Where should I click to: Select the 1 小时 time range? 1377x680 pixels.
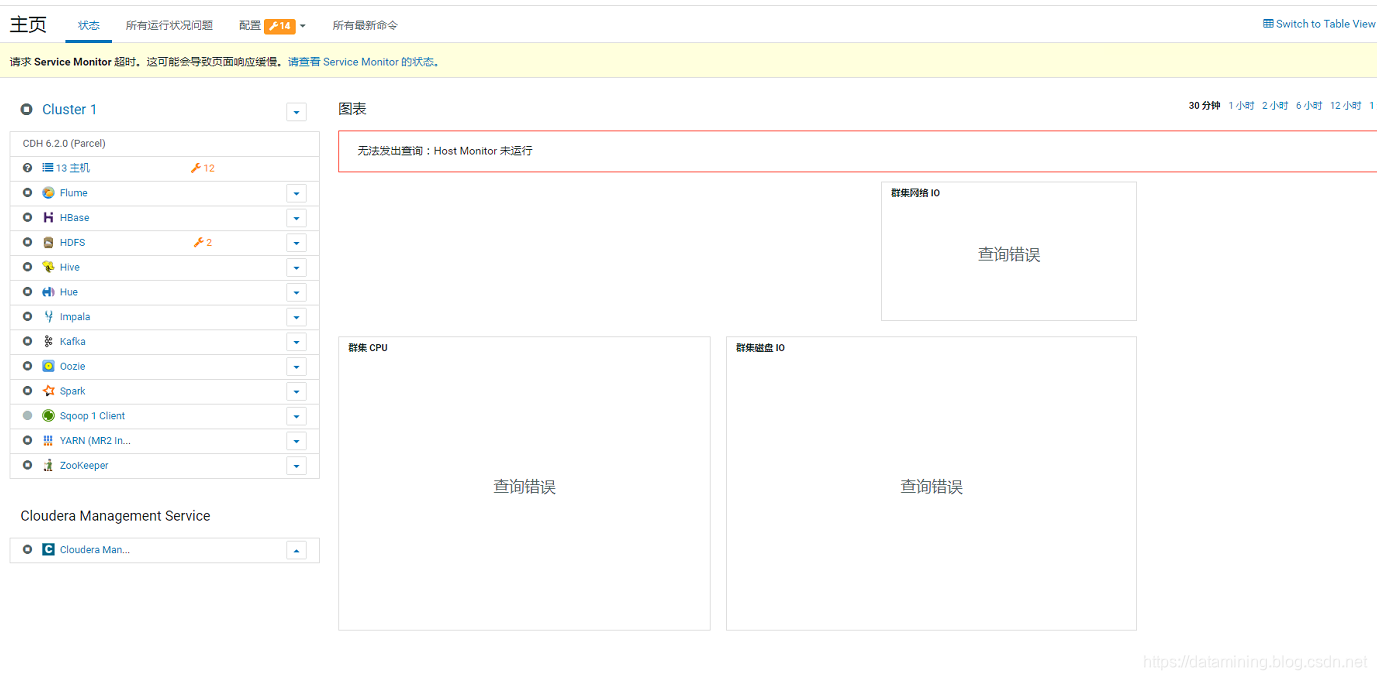click(x=1241, y=106)
